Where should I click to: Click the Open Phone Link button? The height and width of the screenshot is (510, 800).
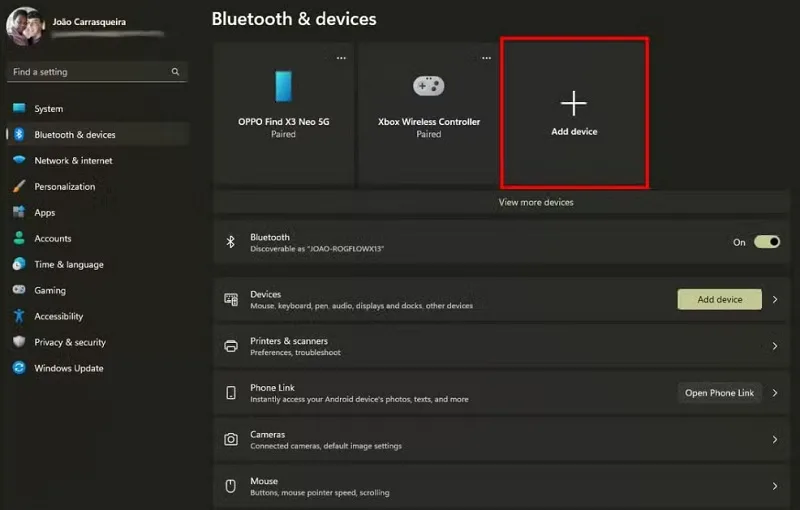pos(719,393)
